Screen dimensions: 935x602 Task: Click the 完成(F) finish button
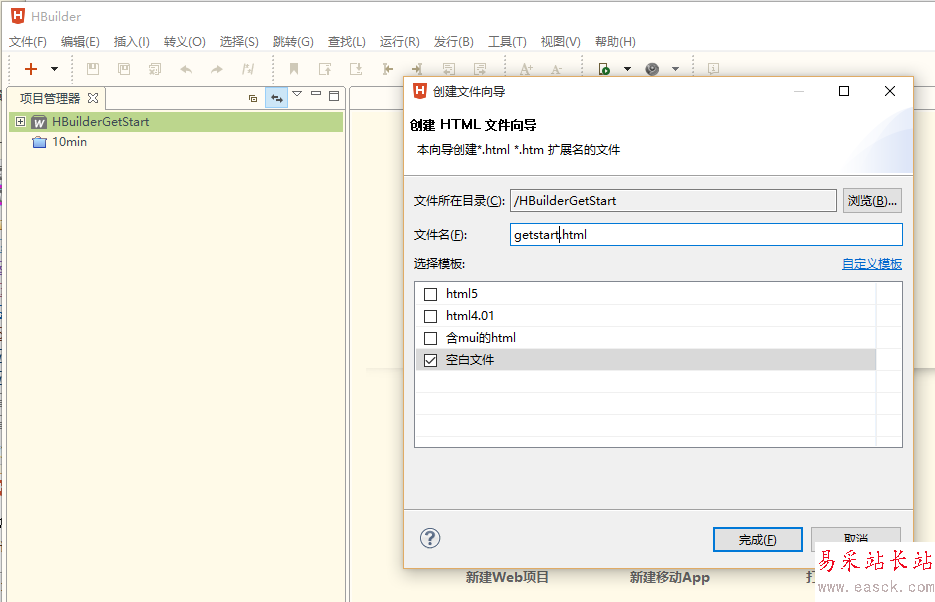(757, 539)
